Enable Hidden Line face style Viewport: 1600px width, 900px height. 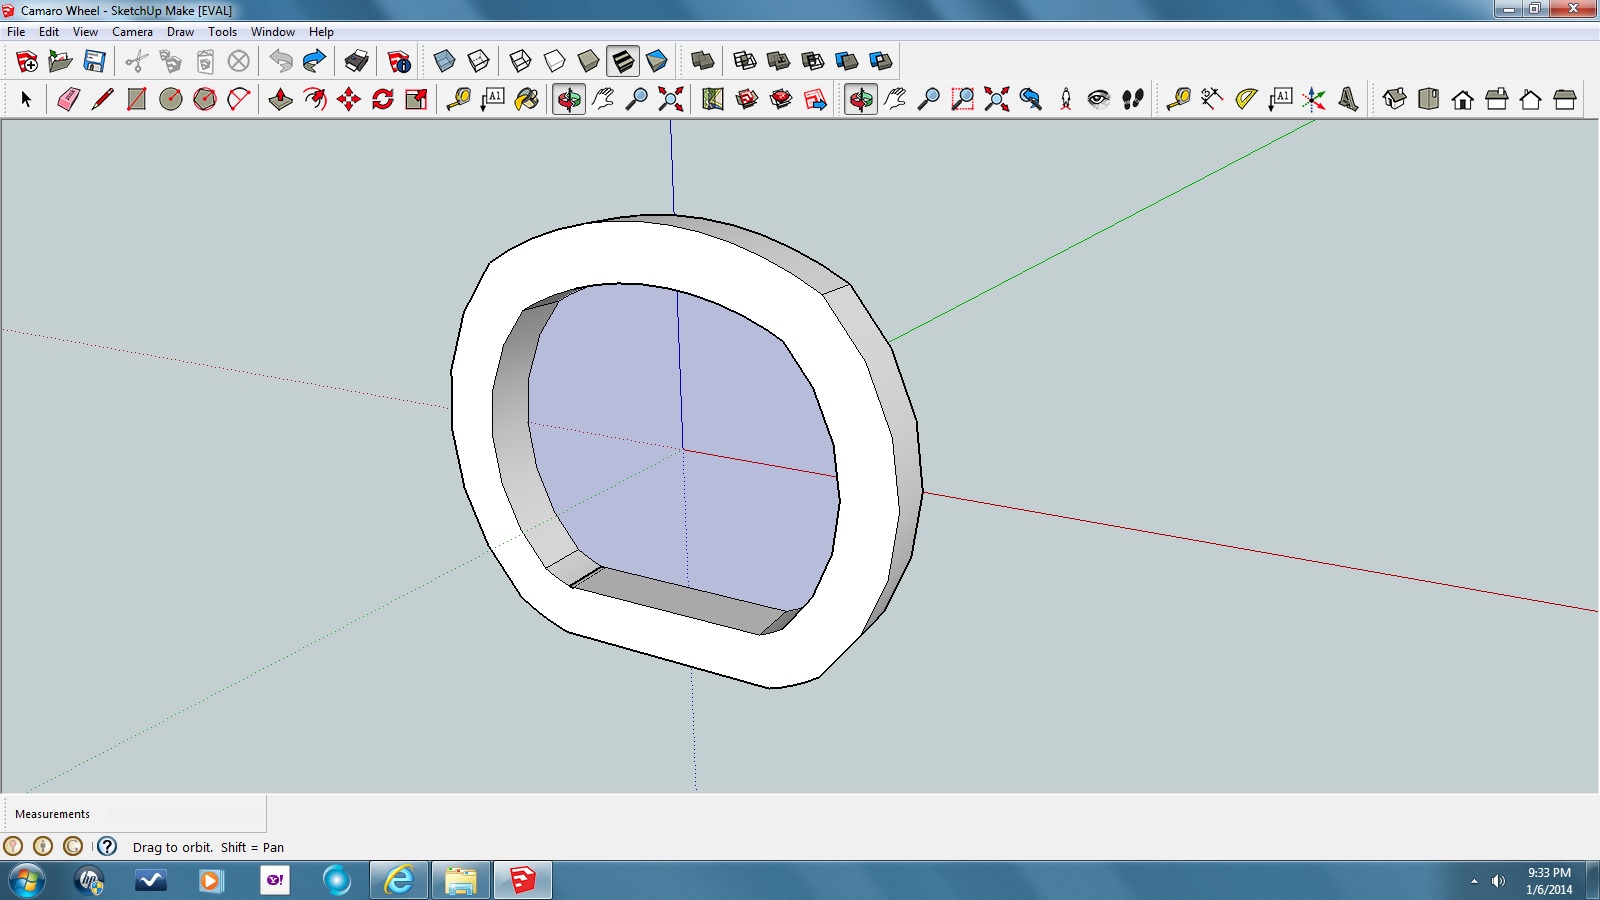pyautogui.click(x=555, y=61)
